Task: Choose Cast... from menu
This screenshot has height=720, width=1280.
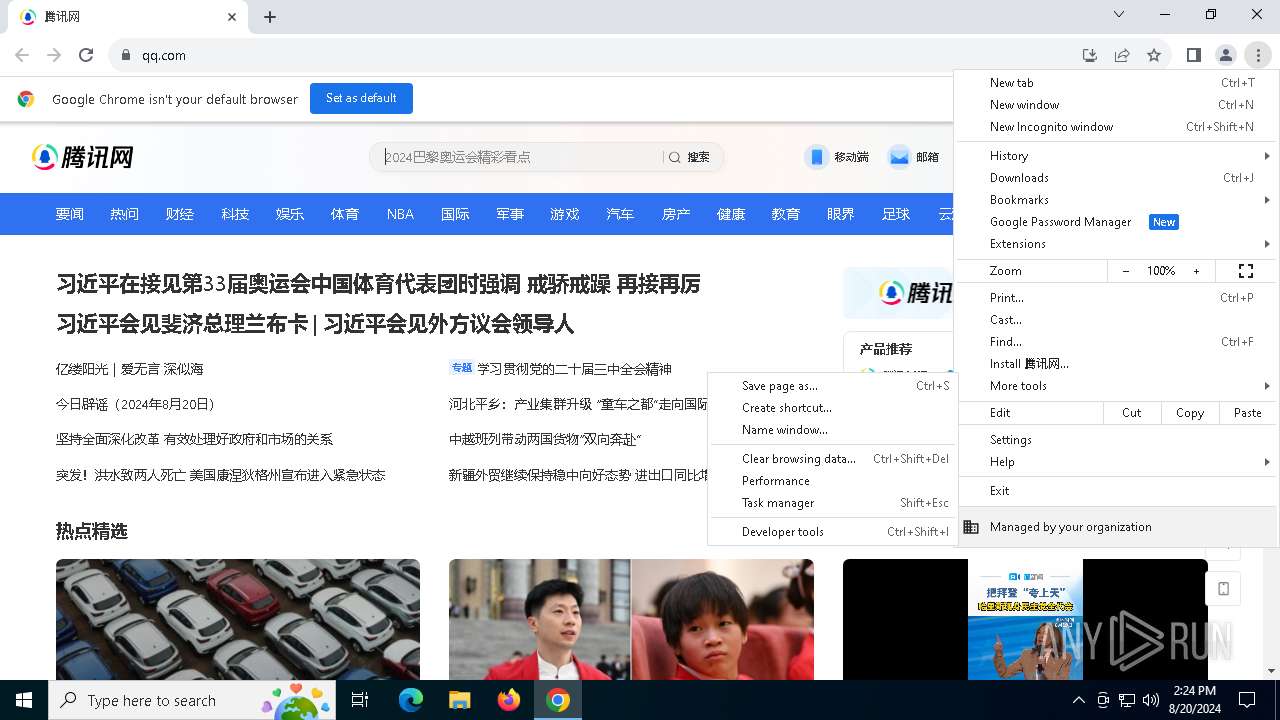Action: pos(1117,320)
